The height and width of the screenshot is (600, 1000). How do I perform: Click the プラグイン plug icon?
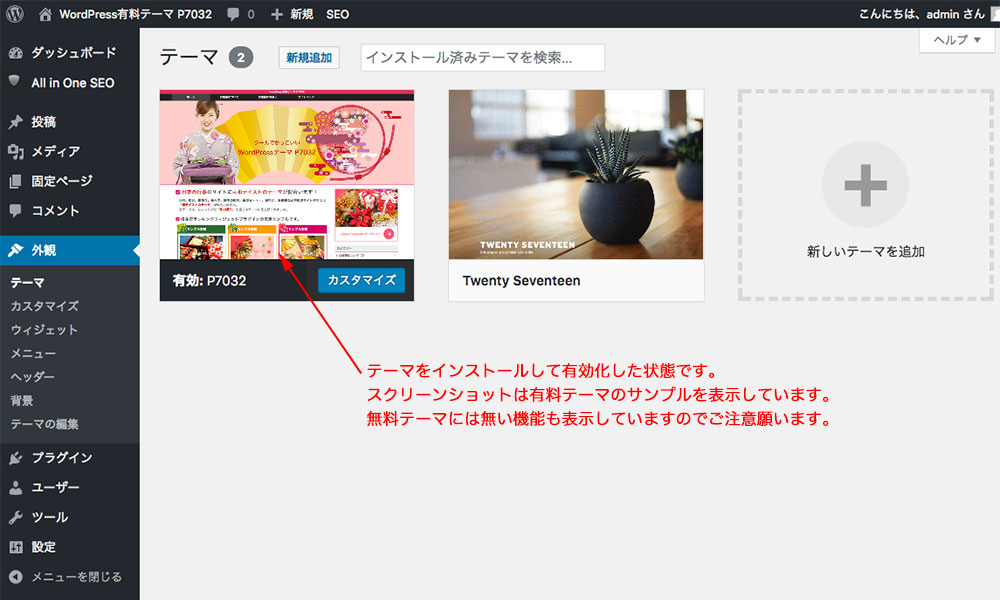click(x=15, y=458)
